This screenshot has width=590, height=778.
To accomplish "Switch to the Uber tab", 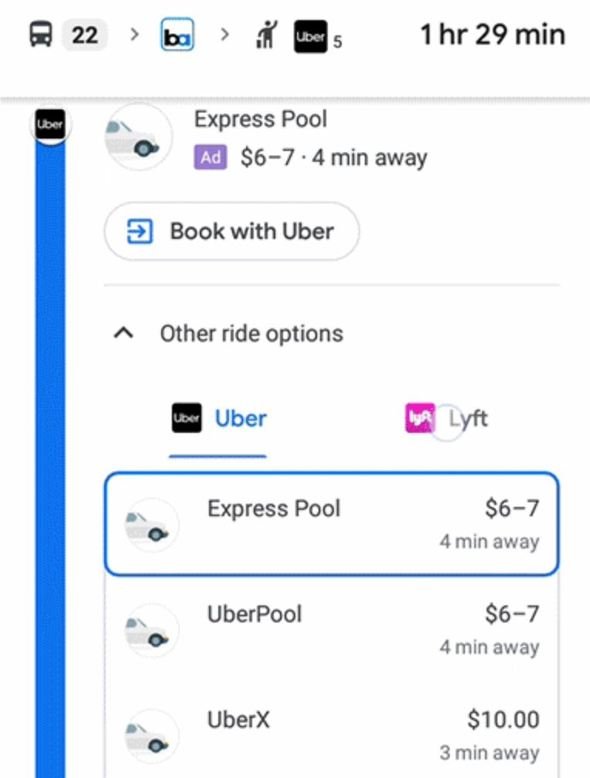I will [x=218, y=419].
